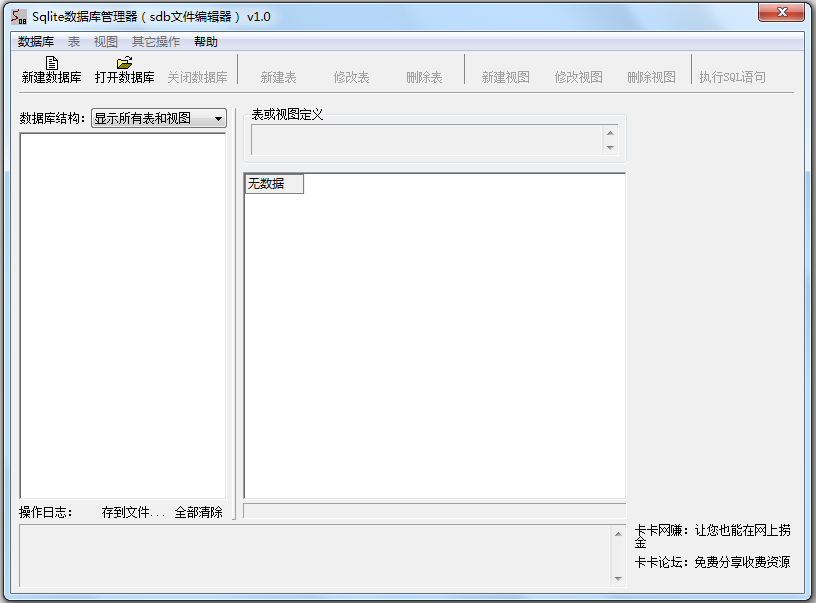Open the 卡卡论坛 link
This screenshot has height=603, width=816.
pos(712,562)
